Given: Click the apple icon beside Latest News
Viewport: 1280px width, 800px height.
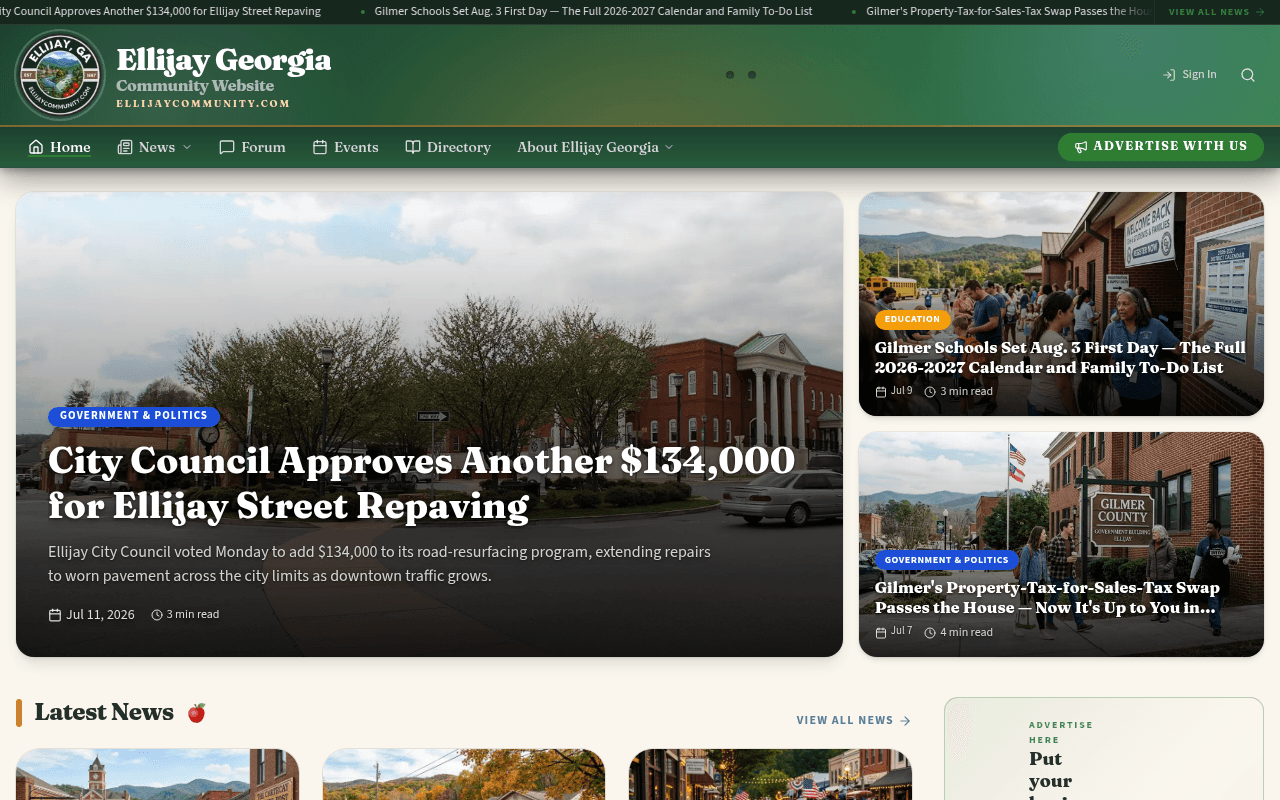Looking at the screenshot, I should click(x=197, y=713).
